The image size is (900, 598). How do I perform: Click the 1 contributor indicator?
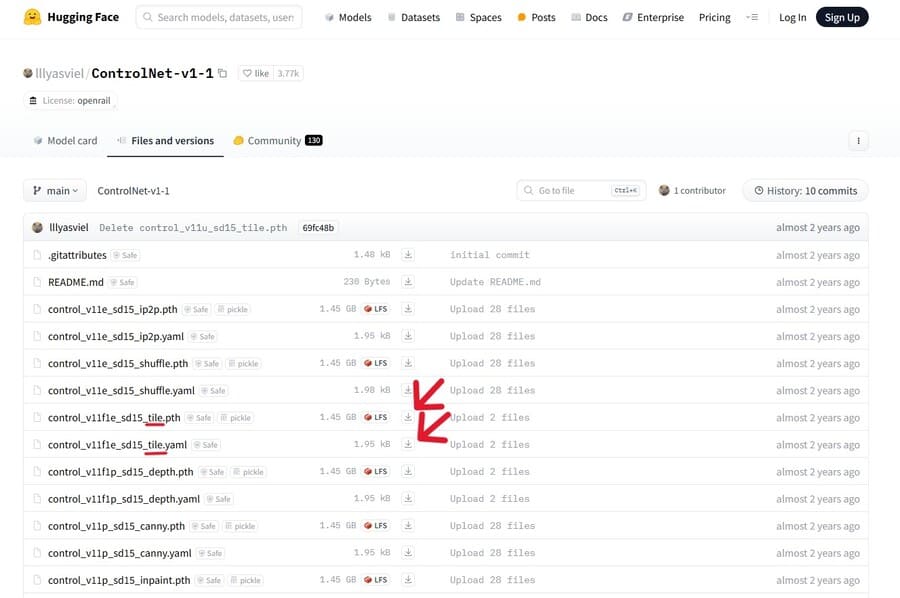(692, 191)
